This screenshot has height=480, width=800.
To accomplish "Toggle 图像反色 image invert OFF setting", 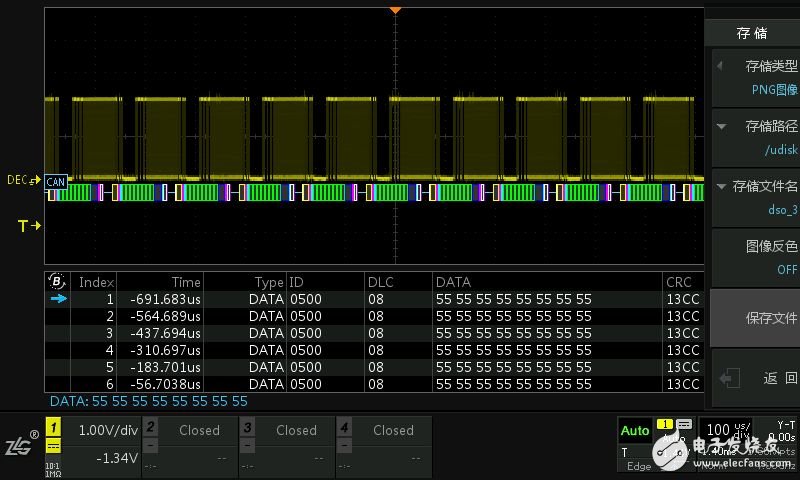I will coord(756,257).
